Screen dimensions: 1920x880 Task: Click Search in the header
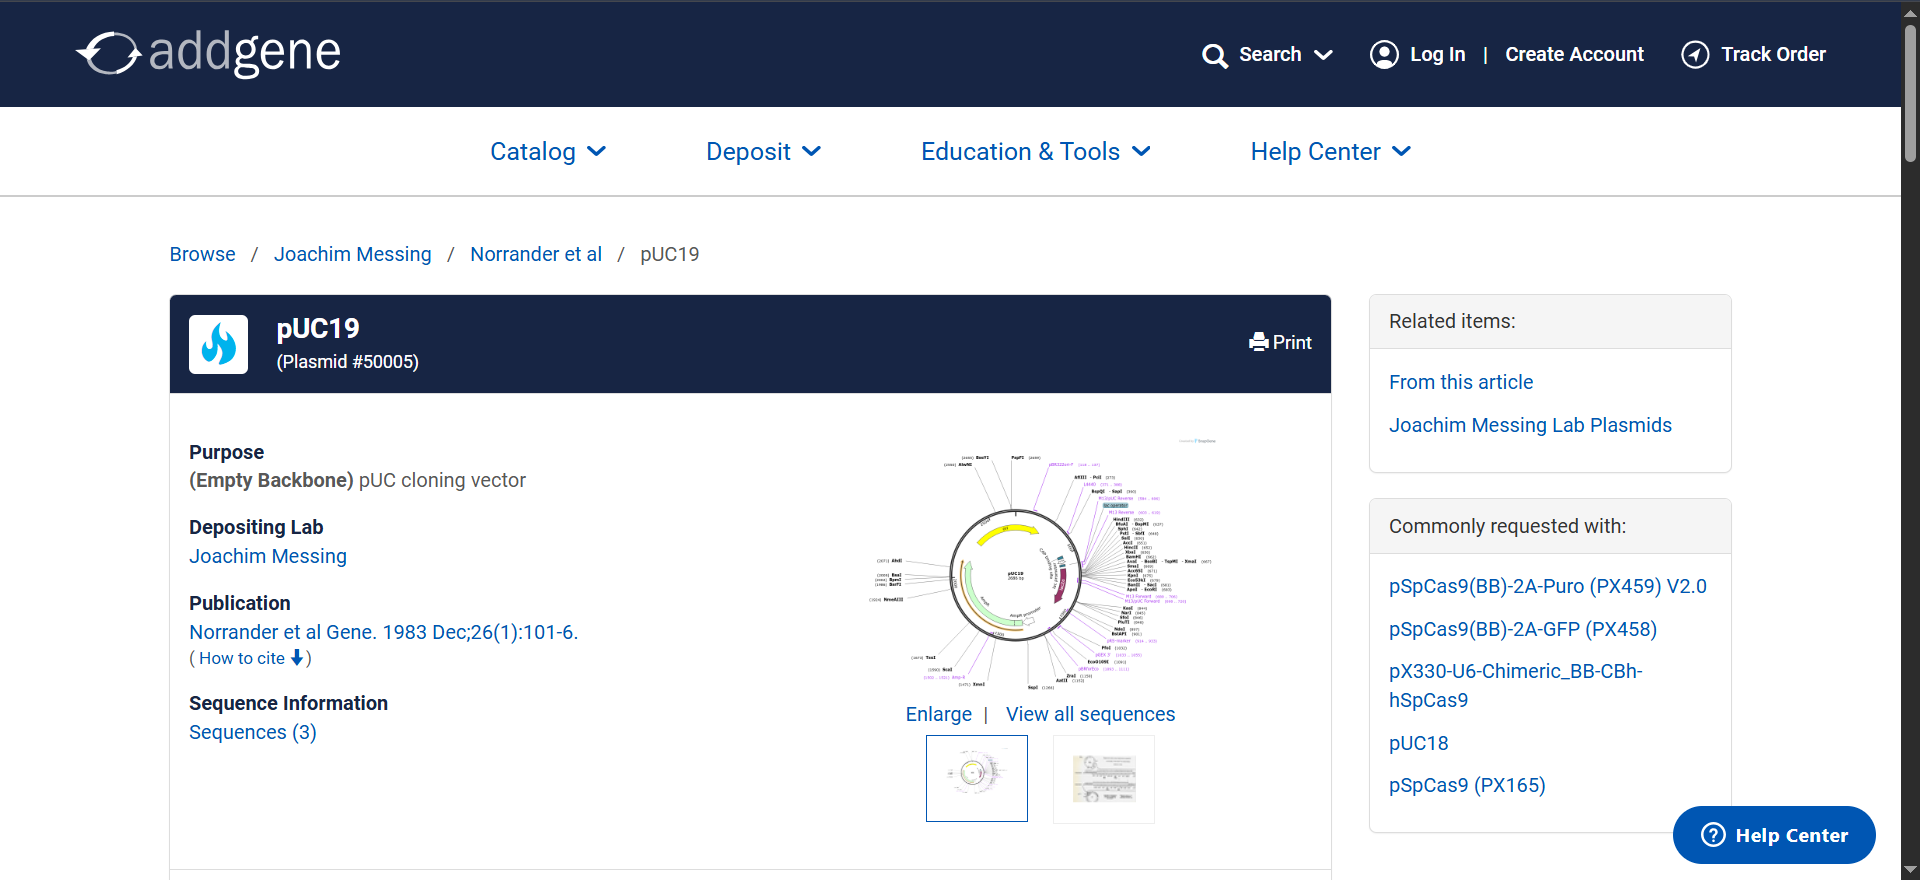pos(1270,54)
